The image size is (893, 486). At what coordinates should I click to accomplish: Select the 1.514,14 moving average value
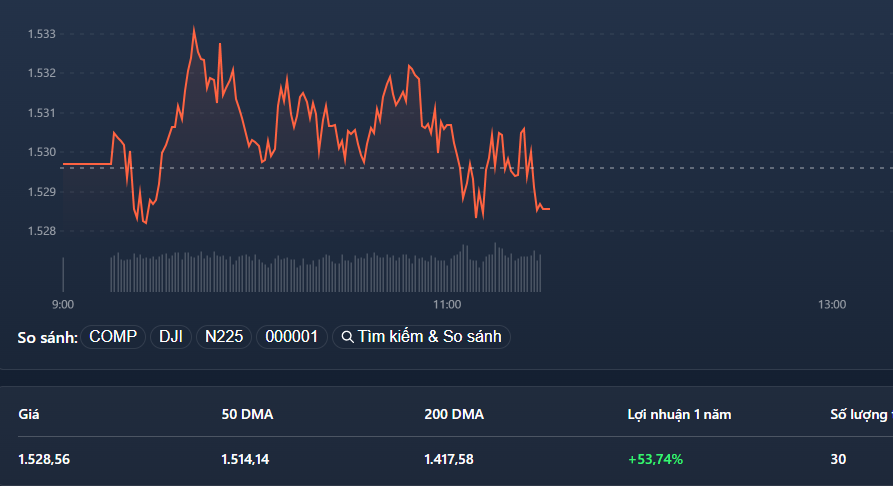tap(247, 459)
